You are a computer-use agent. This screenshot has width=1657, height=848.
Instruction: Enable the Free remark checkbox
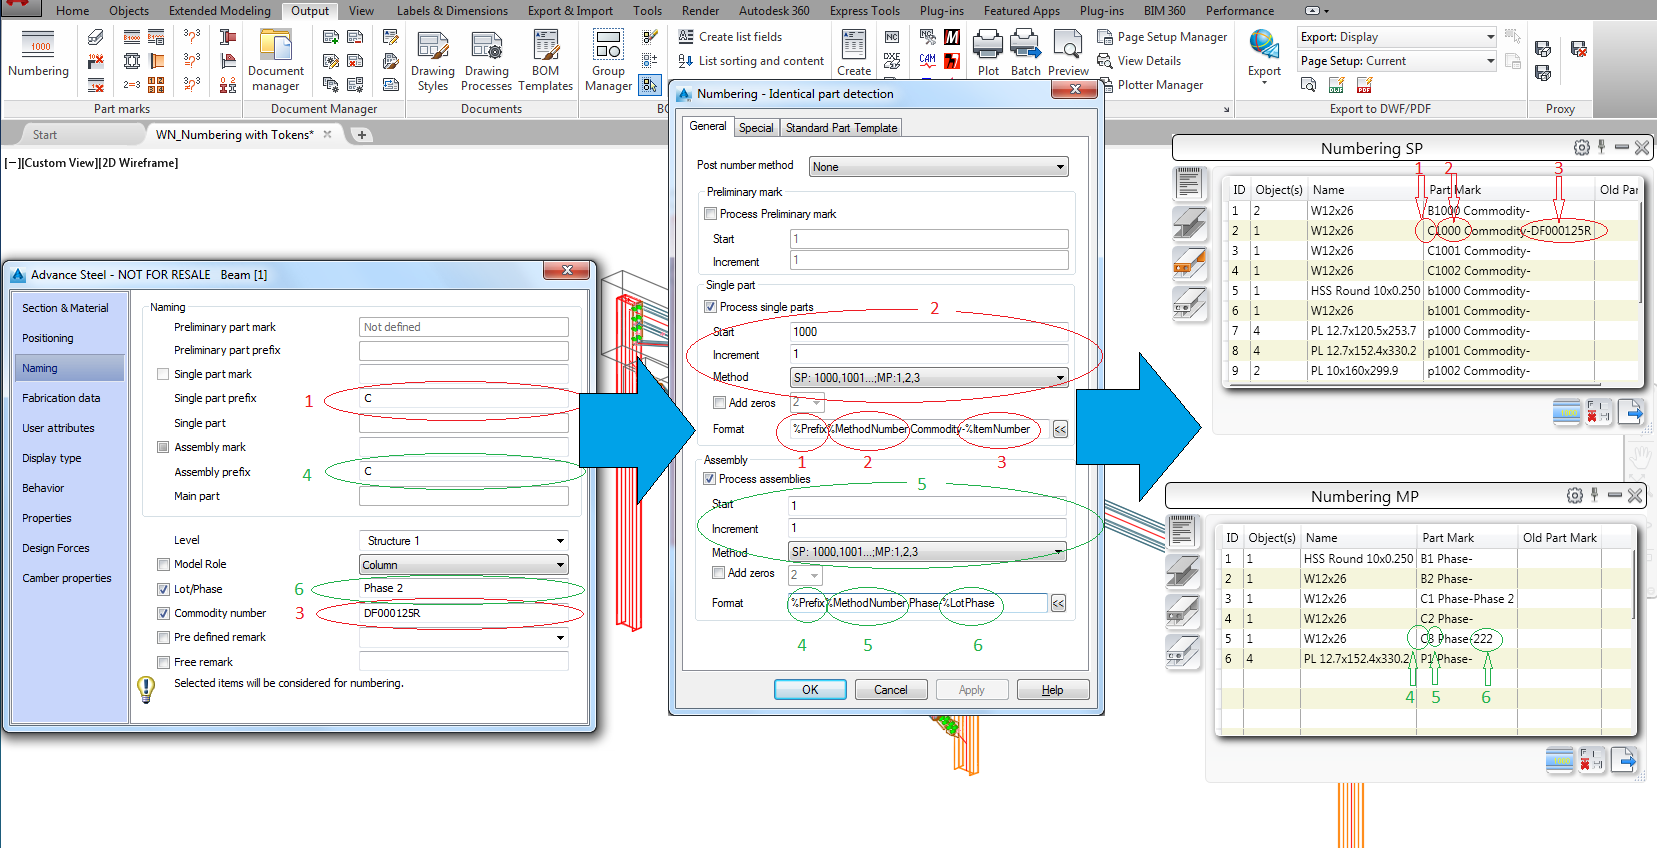(x=163, y=662)
